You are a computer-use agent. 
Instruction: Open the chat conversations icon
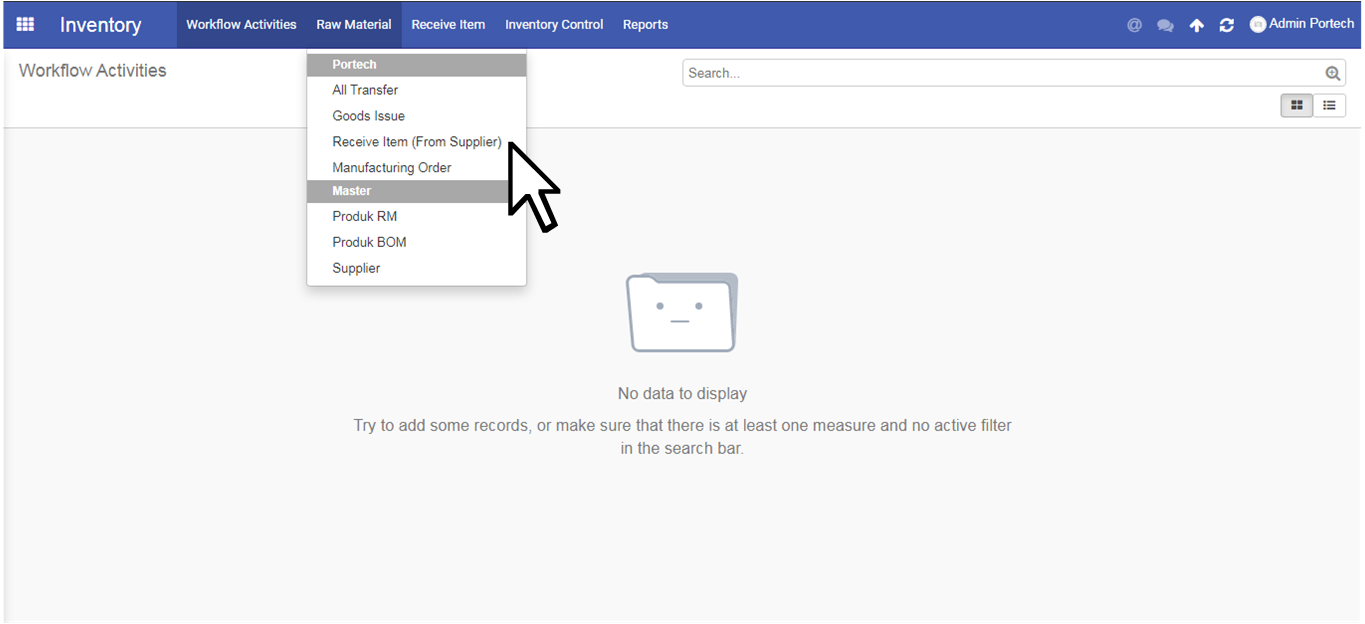[x=1165, y=25]
